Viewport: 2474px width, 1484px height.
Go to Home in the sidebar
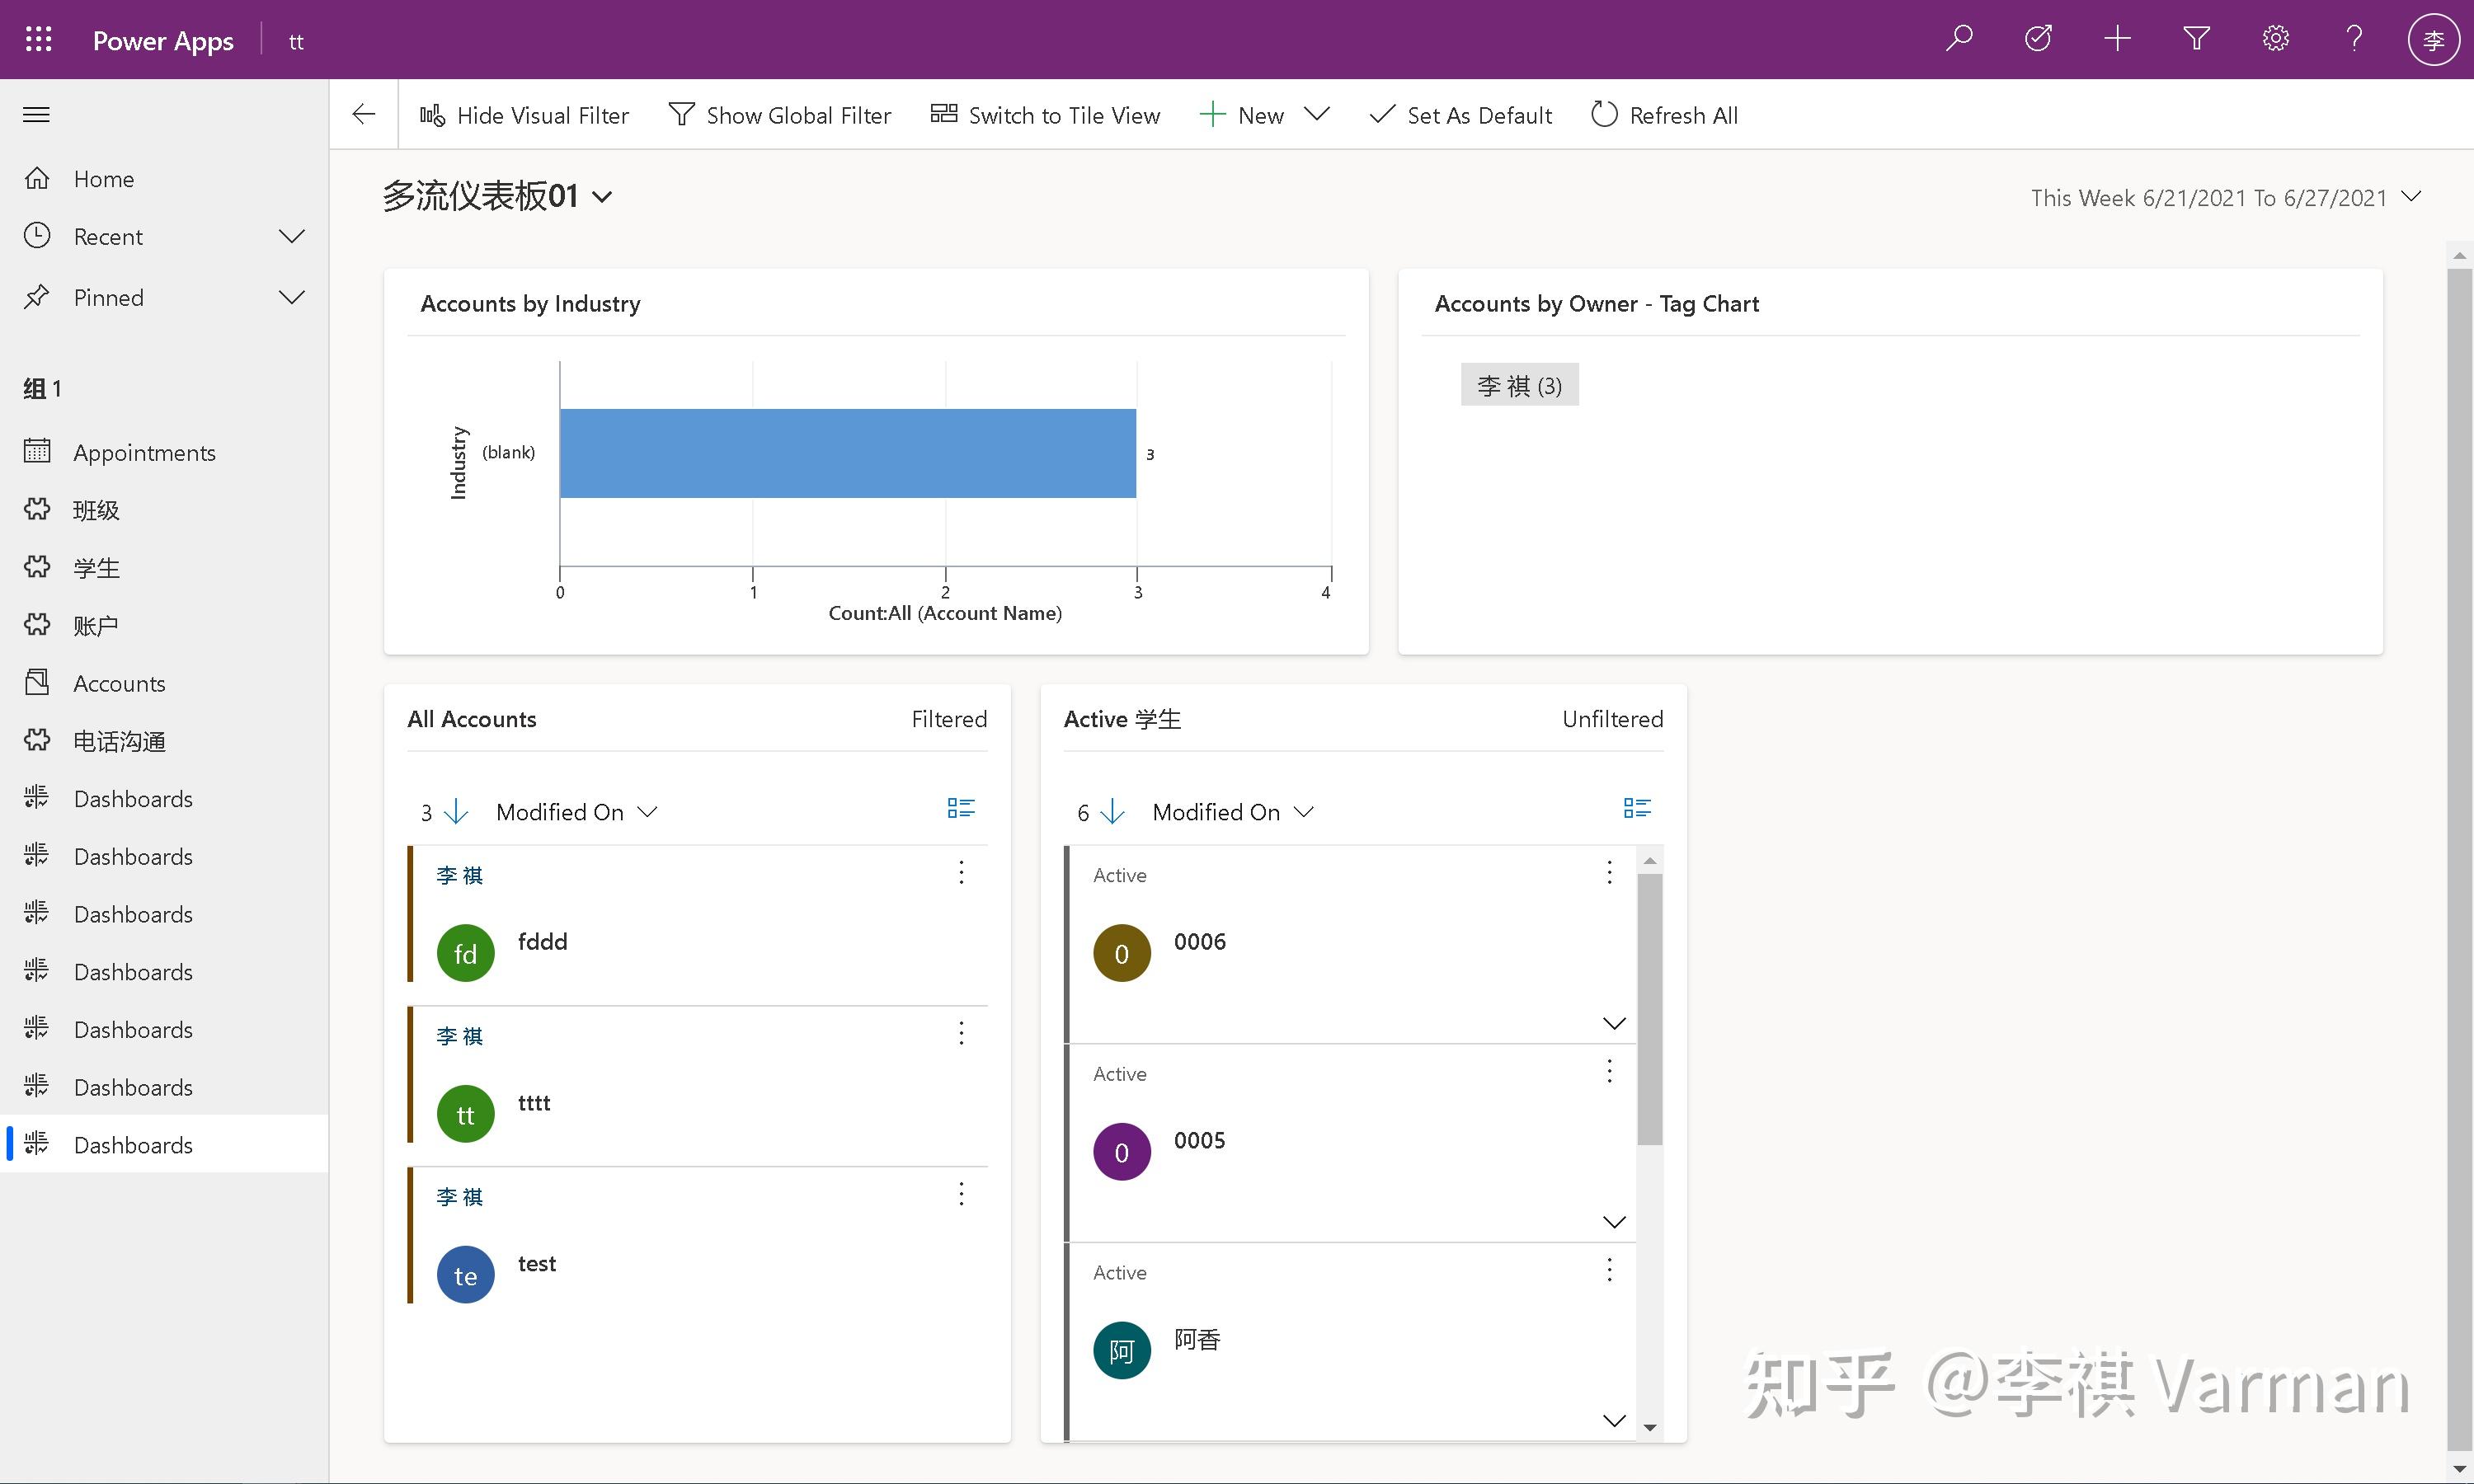[103, 179]
